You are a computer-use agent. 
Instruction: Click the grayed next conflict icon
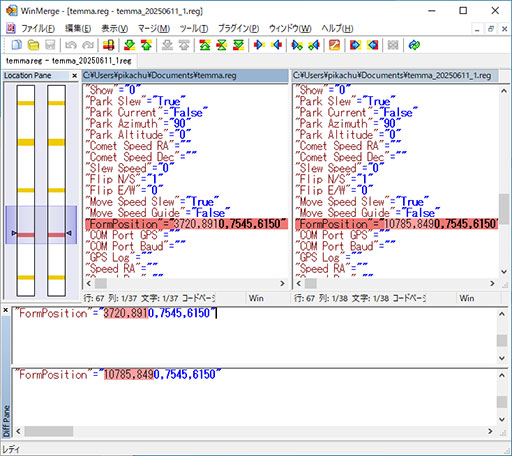click(x=167, y=45)
